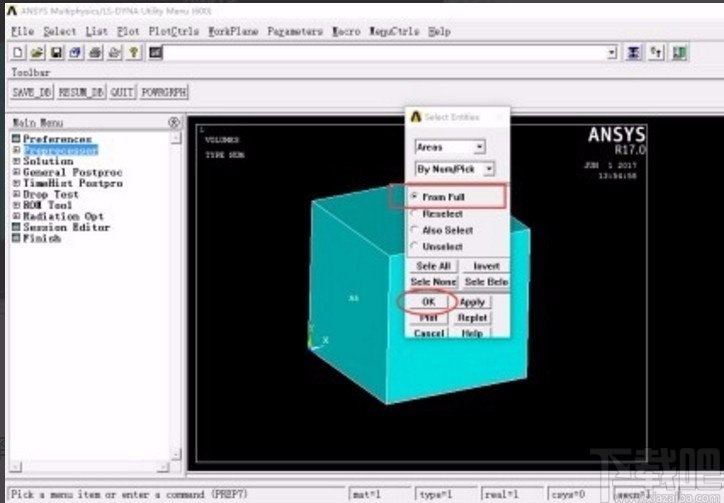Open the List menu

(97, 31)
